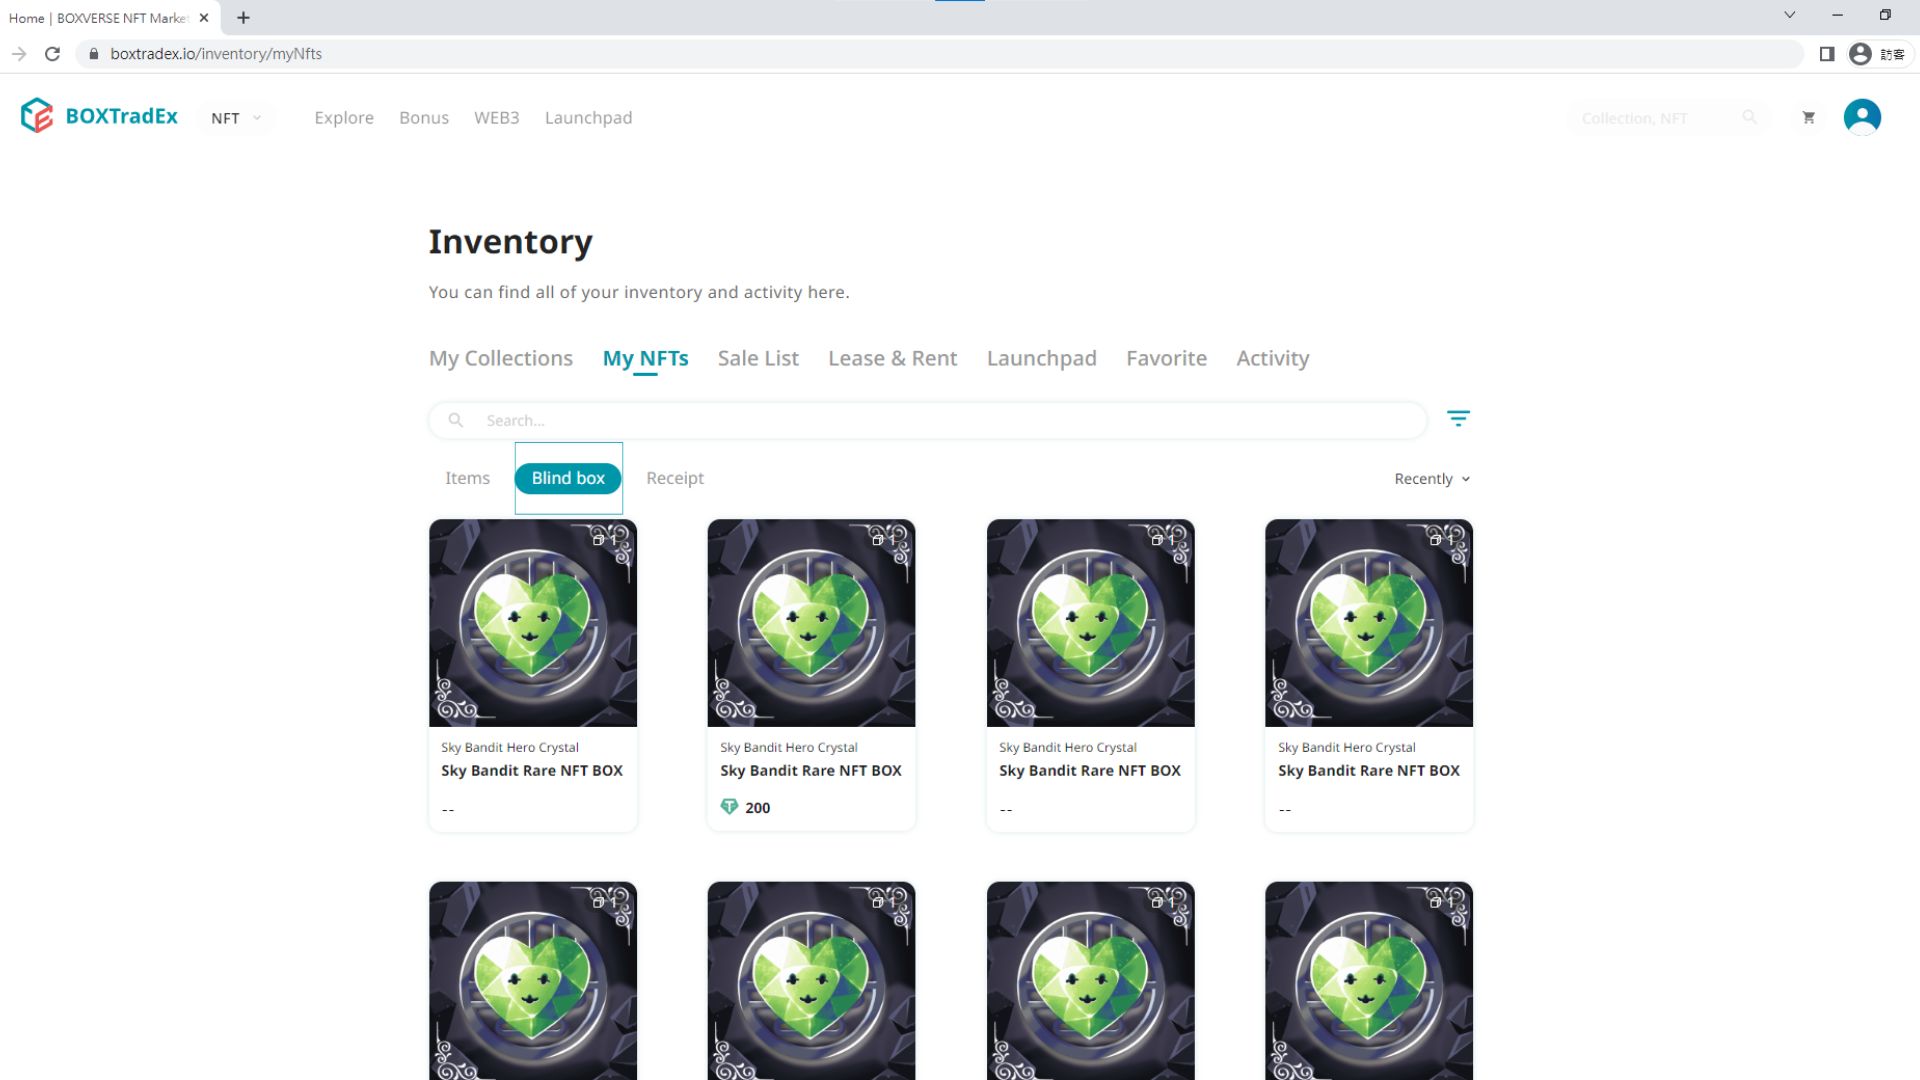
Task: Select the Blind box filter pill
Action: tap(568, 478)
